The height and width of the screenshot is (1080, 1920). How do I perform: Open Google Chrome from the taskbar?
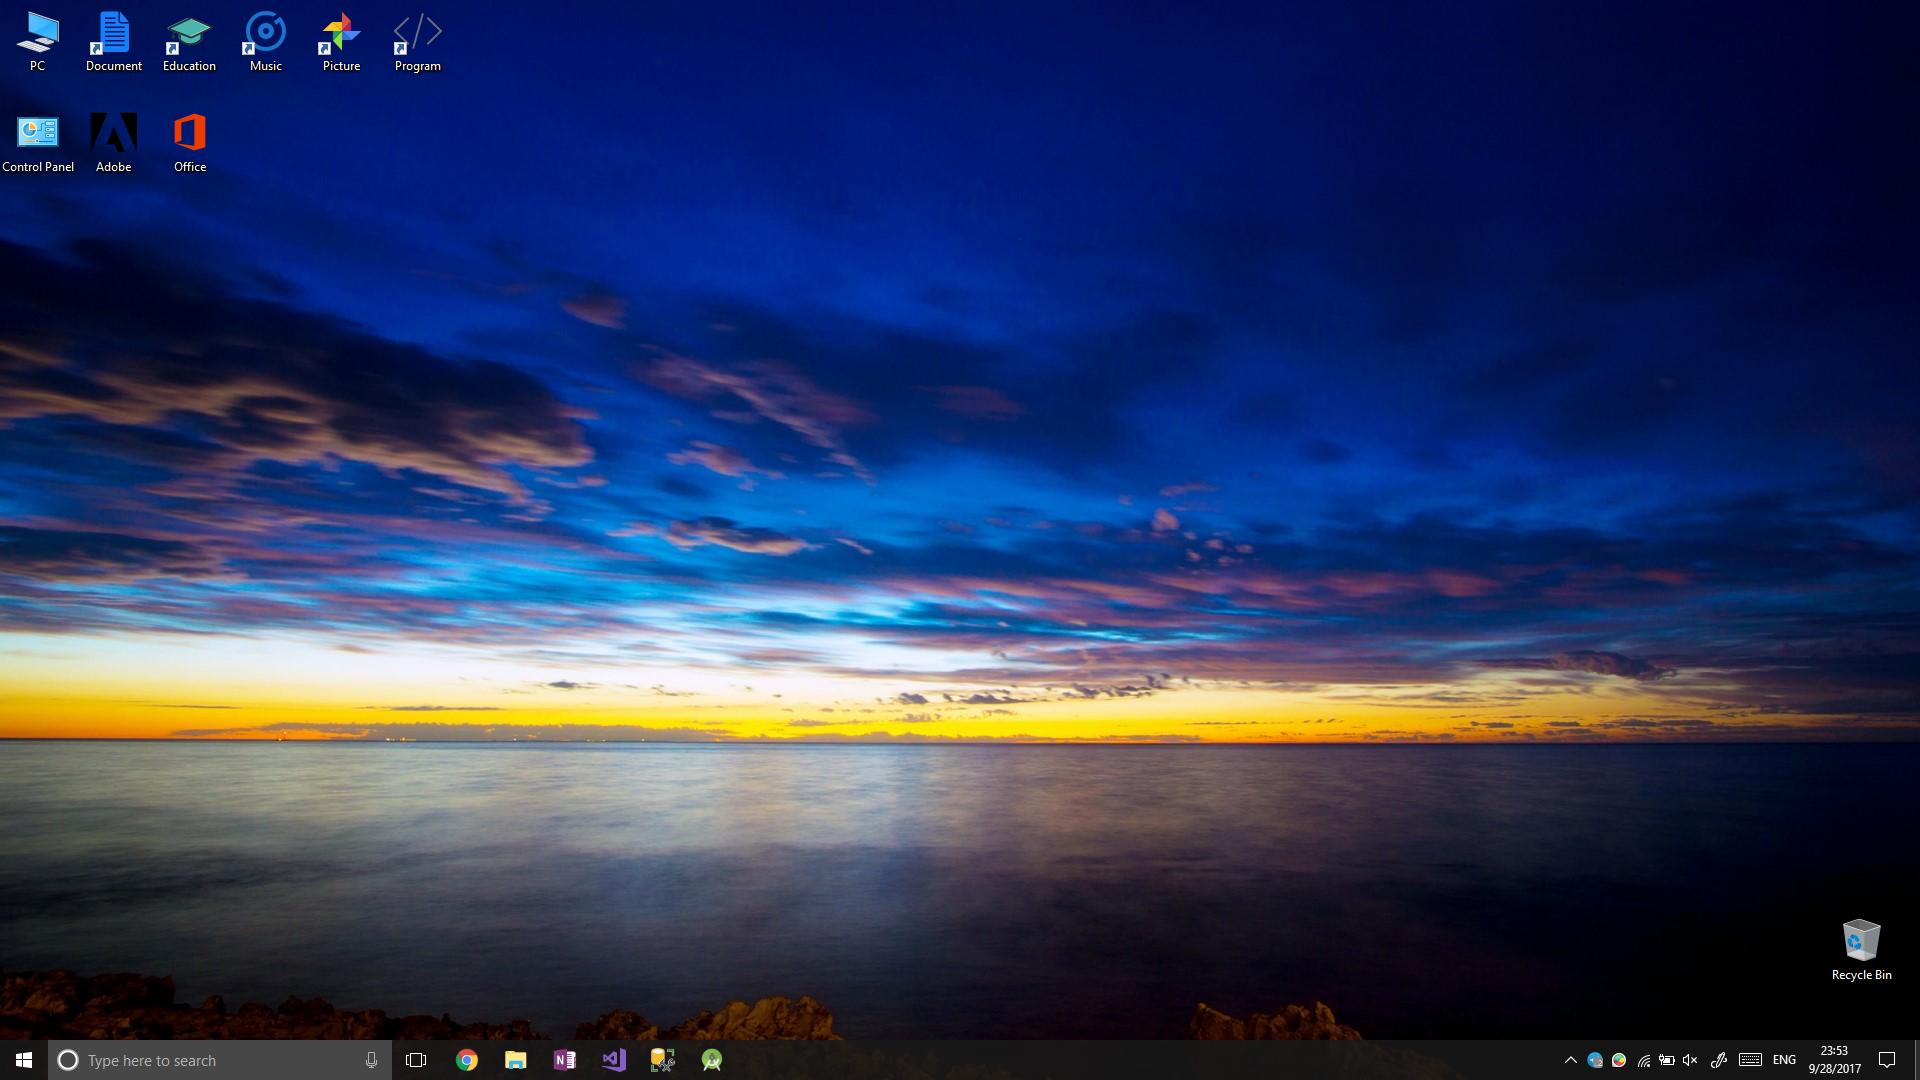pyautogui.click(x=467, y=1060)
